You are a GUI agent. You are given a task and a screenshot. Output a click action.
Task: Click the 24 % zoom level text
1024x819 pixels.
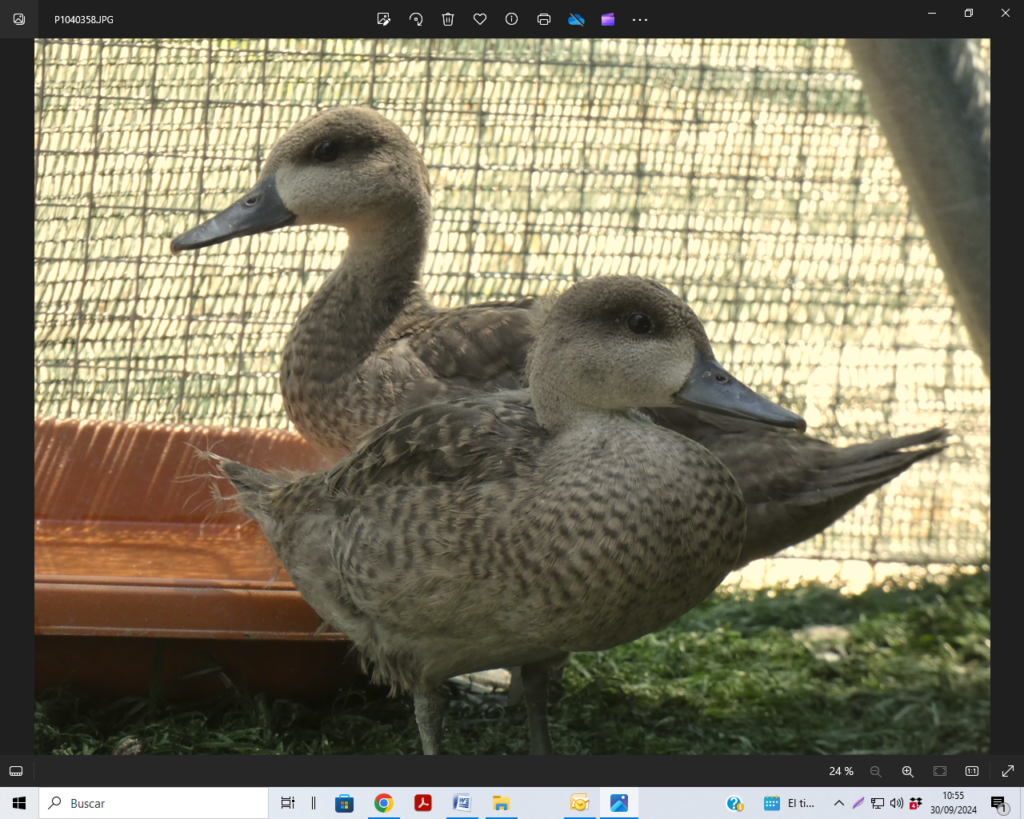(841, 771)
